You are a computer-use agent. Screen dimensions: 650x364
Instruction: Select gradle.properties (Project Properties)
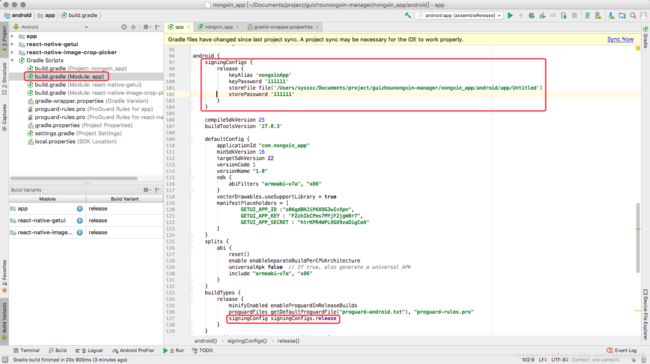[80, 125]
